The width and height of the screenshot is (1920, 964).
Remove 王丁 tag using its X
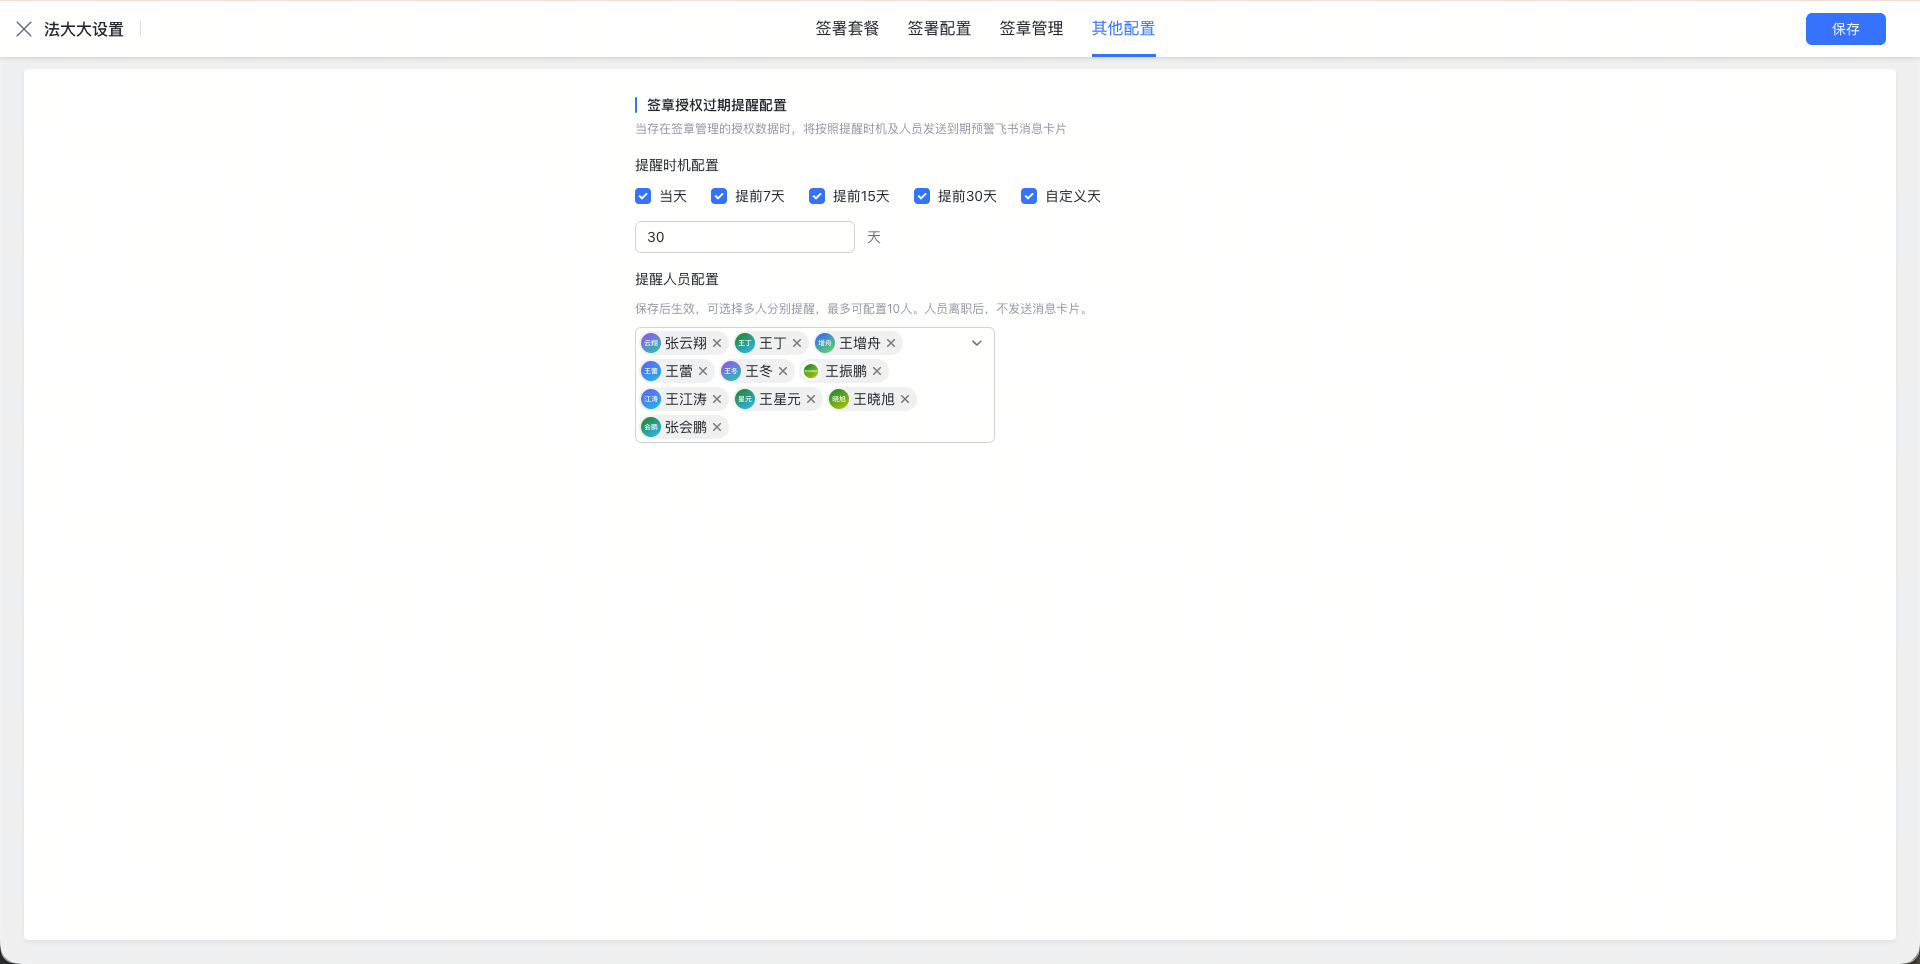tap(797, 343)
